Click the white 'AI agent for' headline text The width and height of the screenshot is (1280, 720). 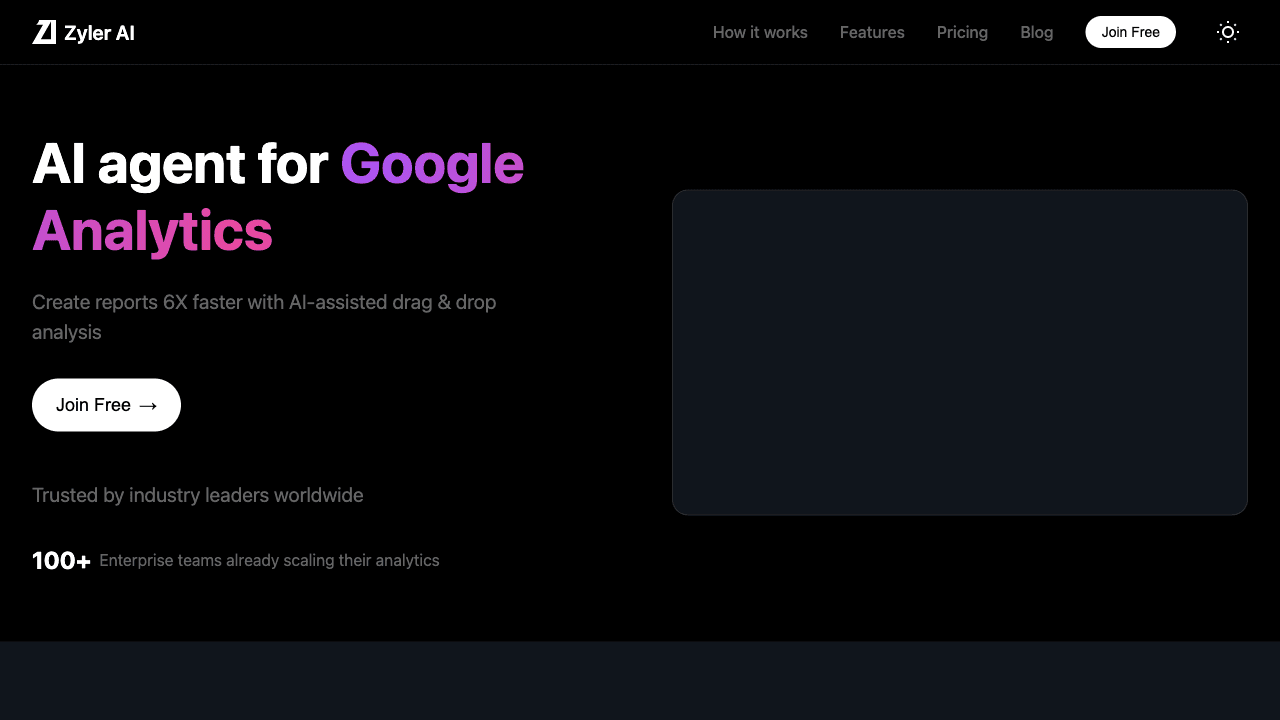180,164
